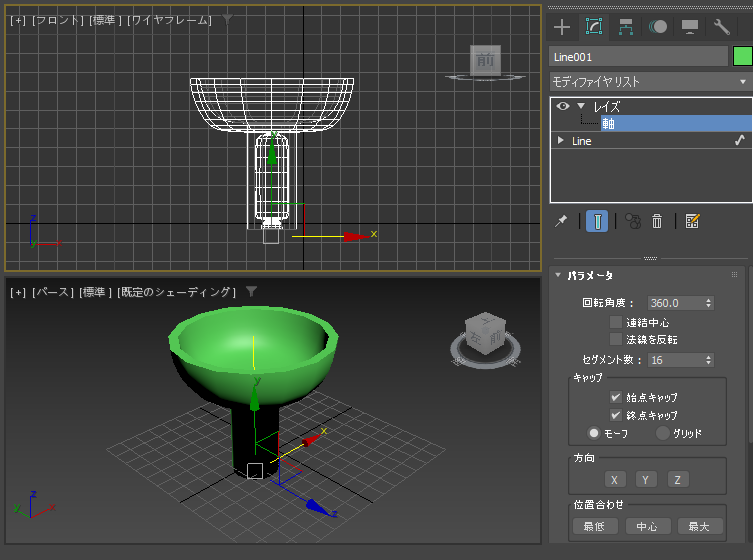Click the trash remove modifier icon

pyautogui.click(x=657, y=221)
